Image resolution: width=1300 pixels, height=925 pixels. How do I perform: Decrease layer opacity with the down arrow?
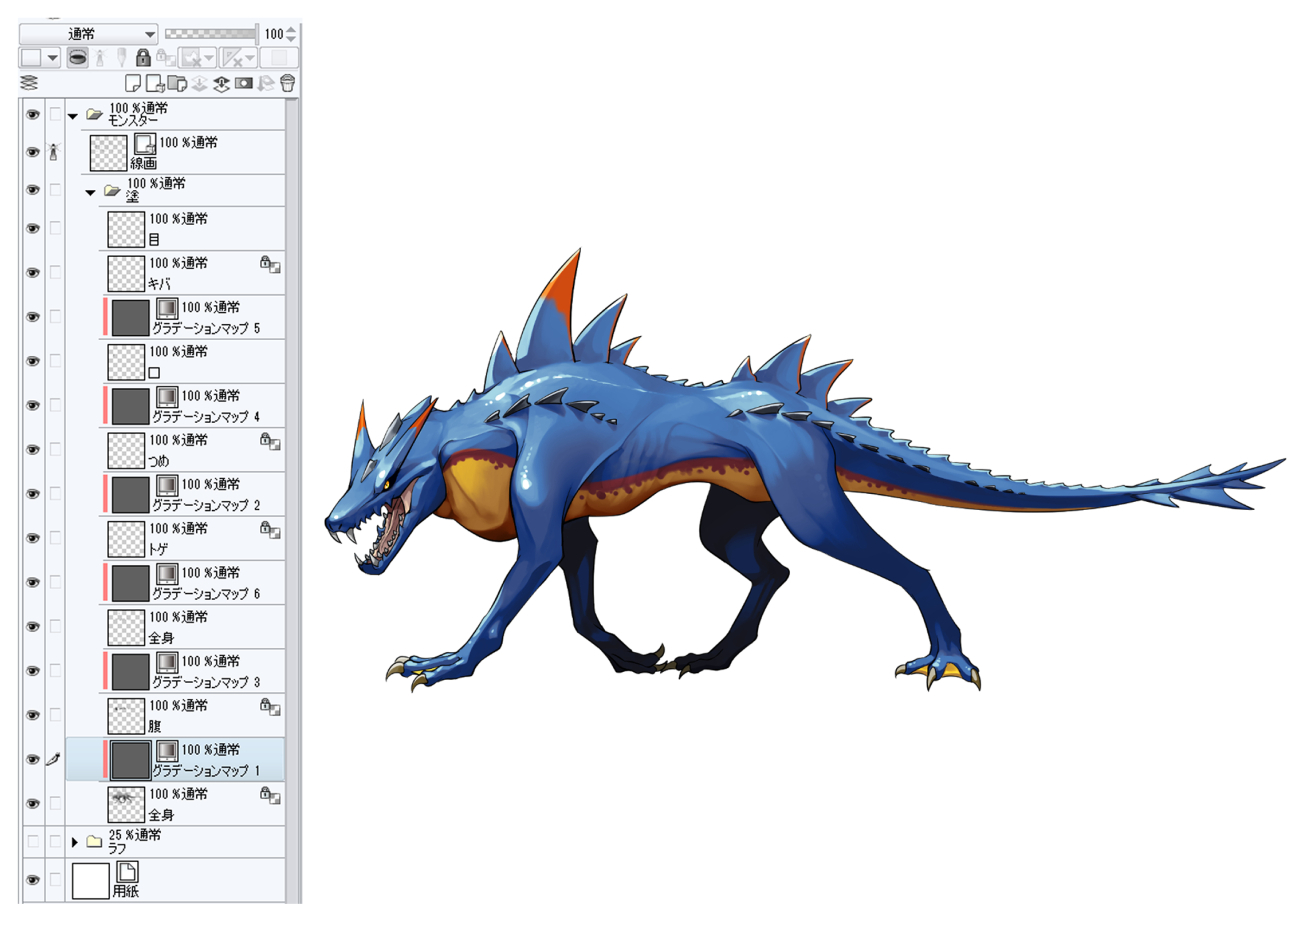[291, 39]
